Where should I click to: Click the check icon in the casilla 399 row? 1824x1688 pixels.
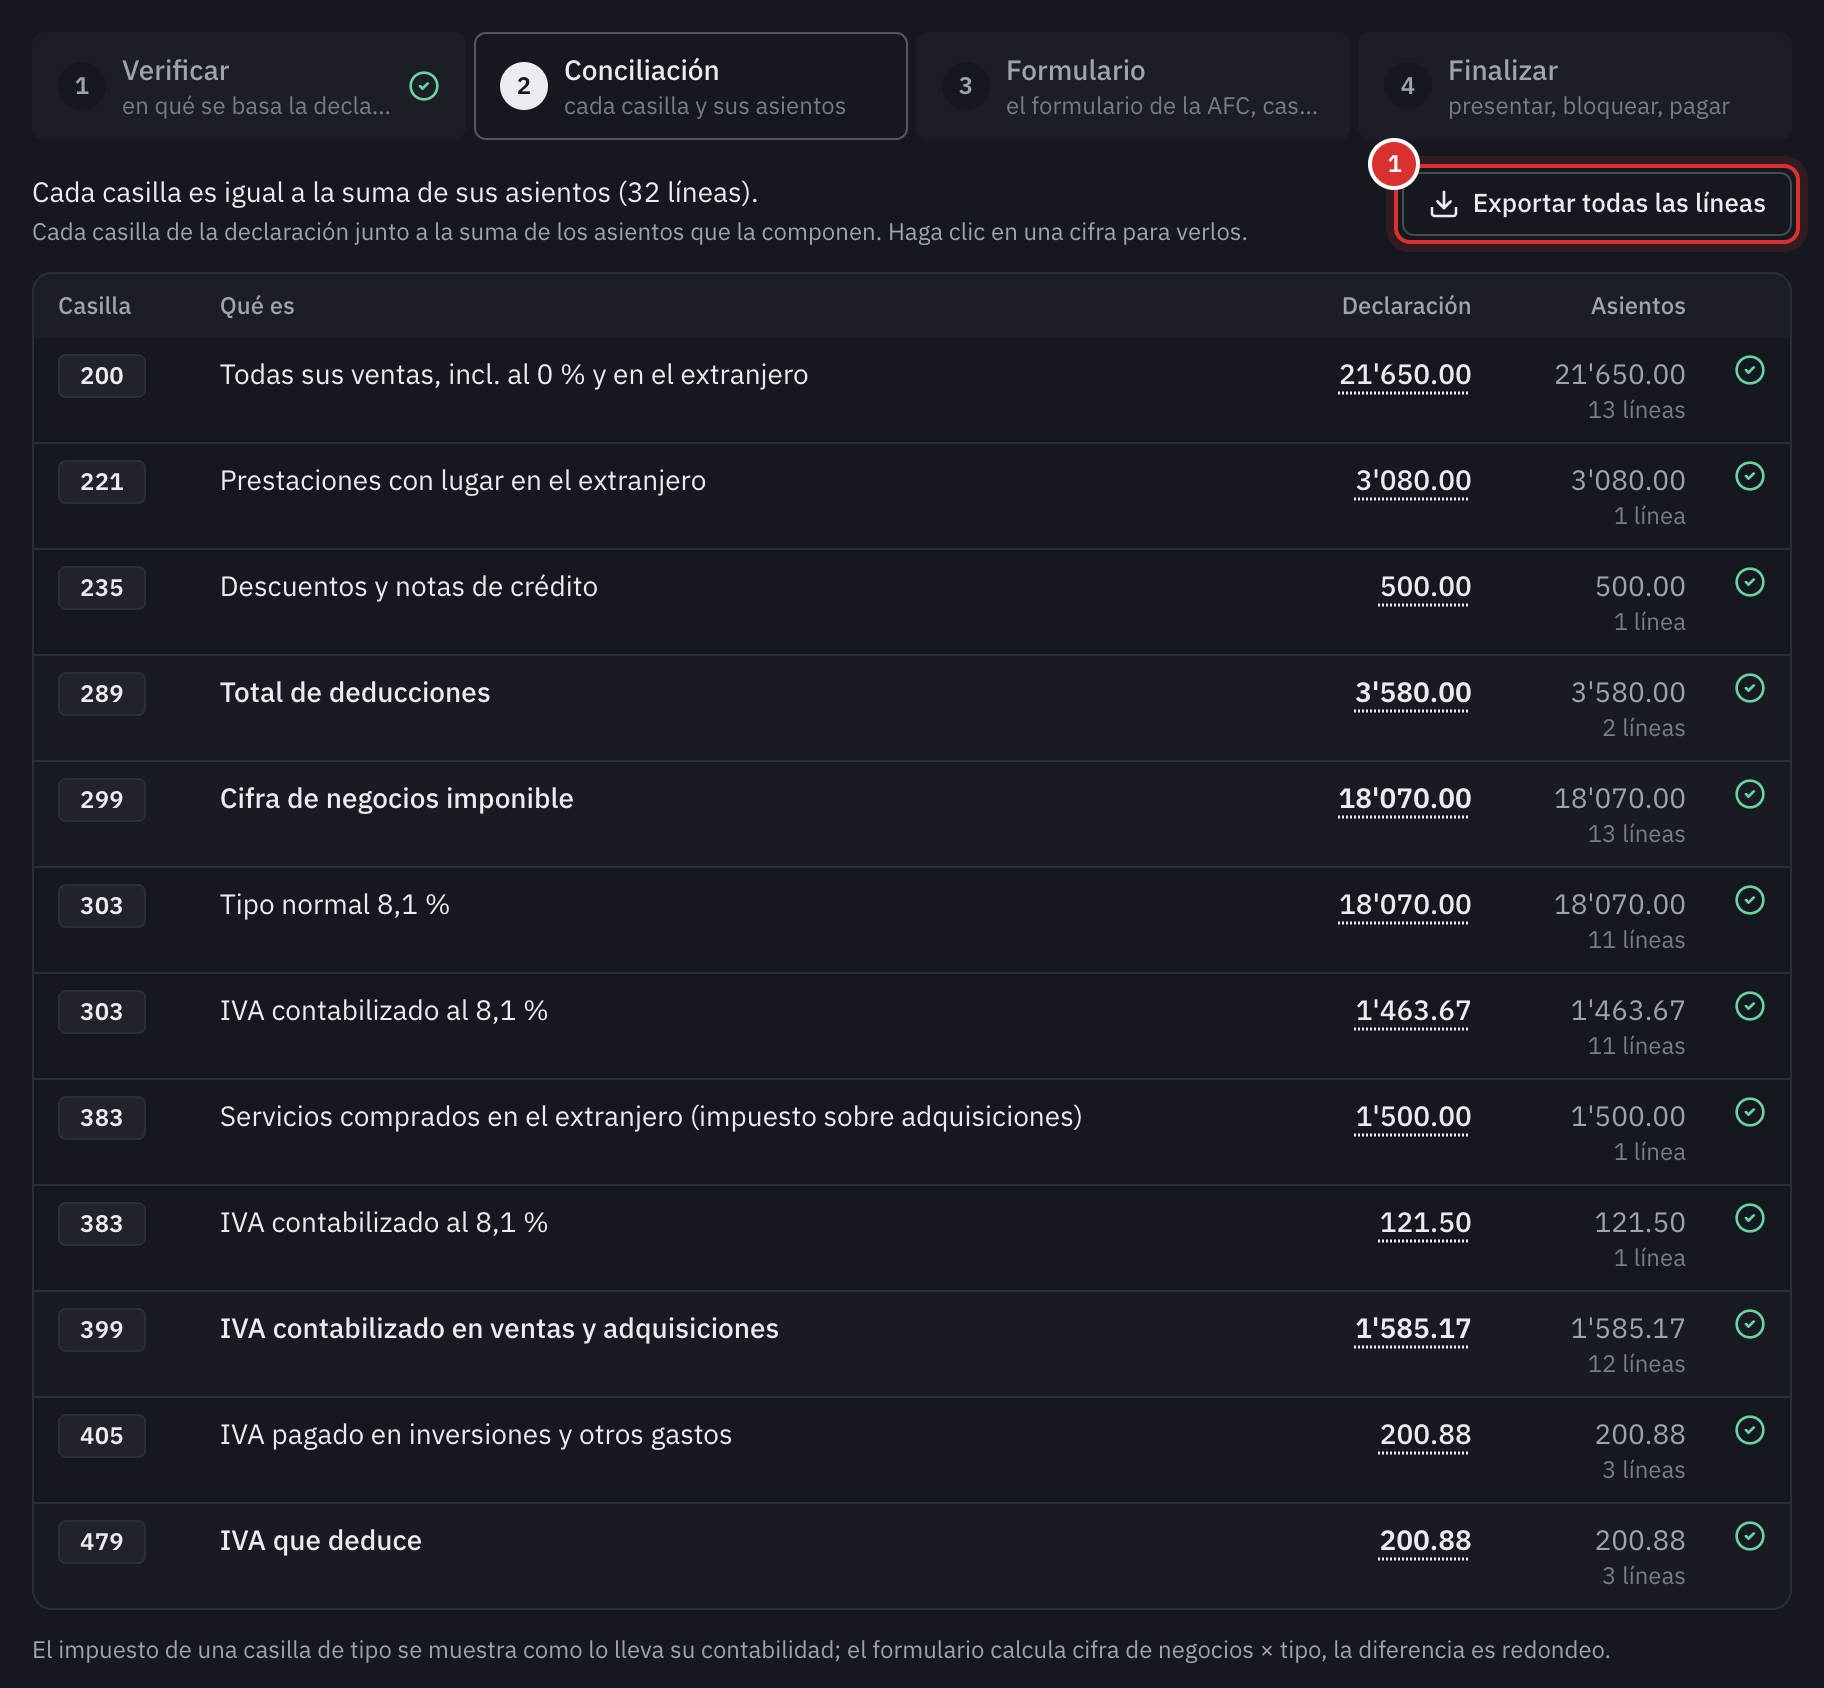1749,1325
